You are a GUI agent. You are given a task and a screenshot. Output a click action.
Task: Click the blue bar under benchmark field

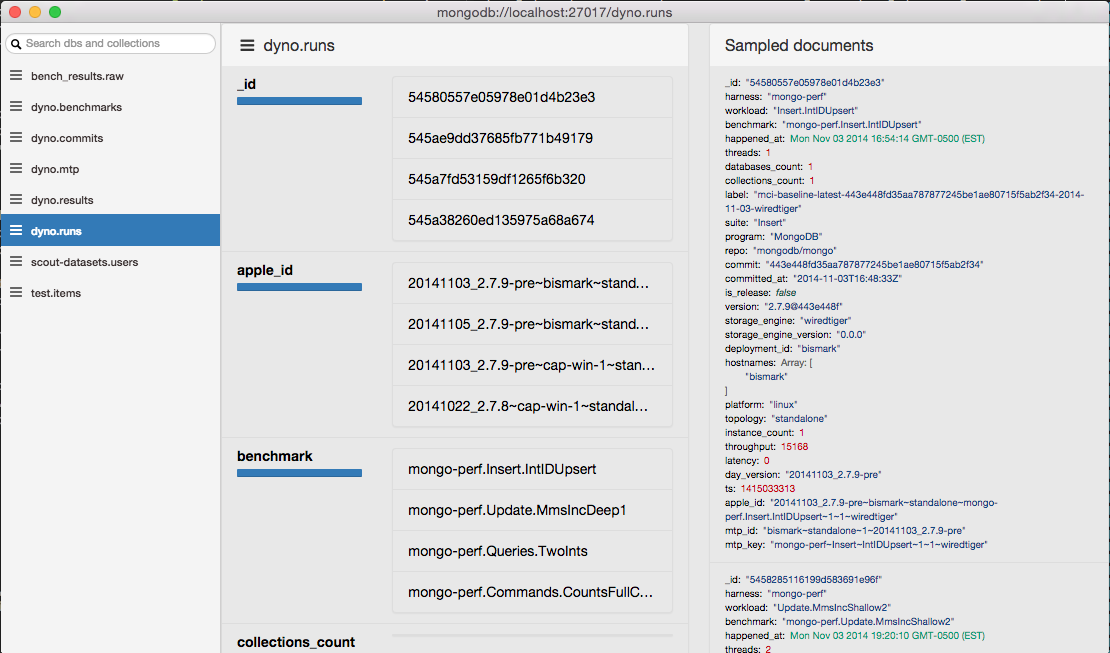[x=299, y=473]
